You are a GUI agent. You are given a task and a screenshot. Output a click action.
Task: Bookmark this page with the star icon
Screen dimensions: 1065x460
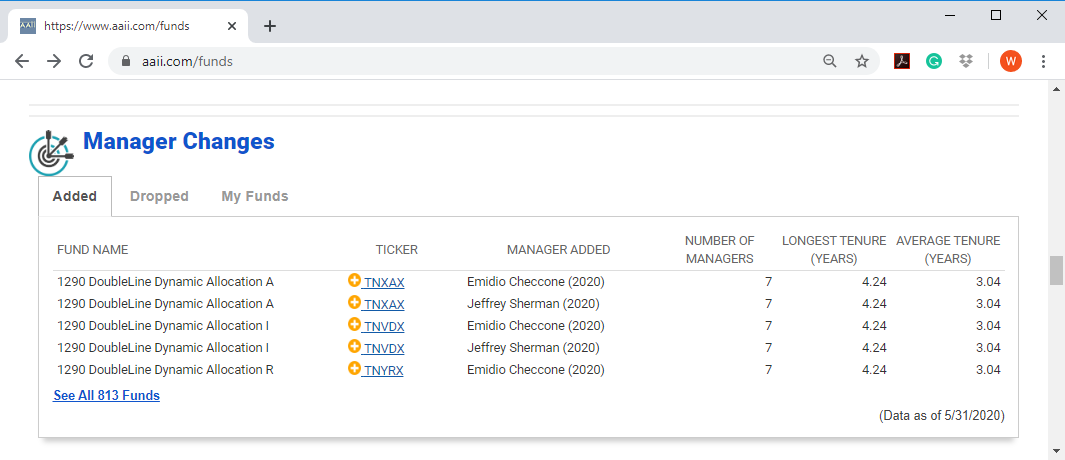(x=861, y=61)
